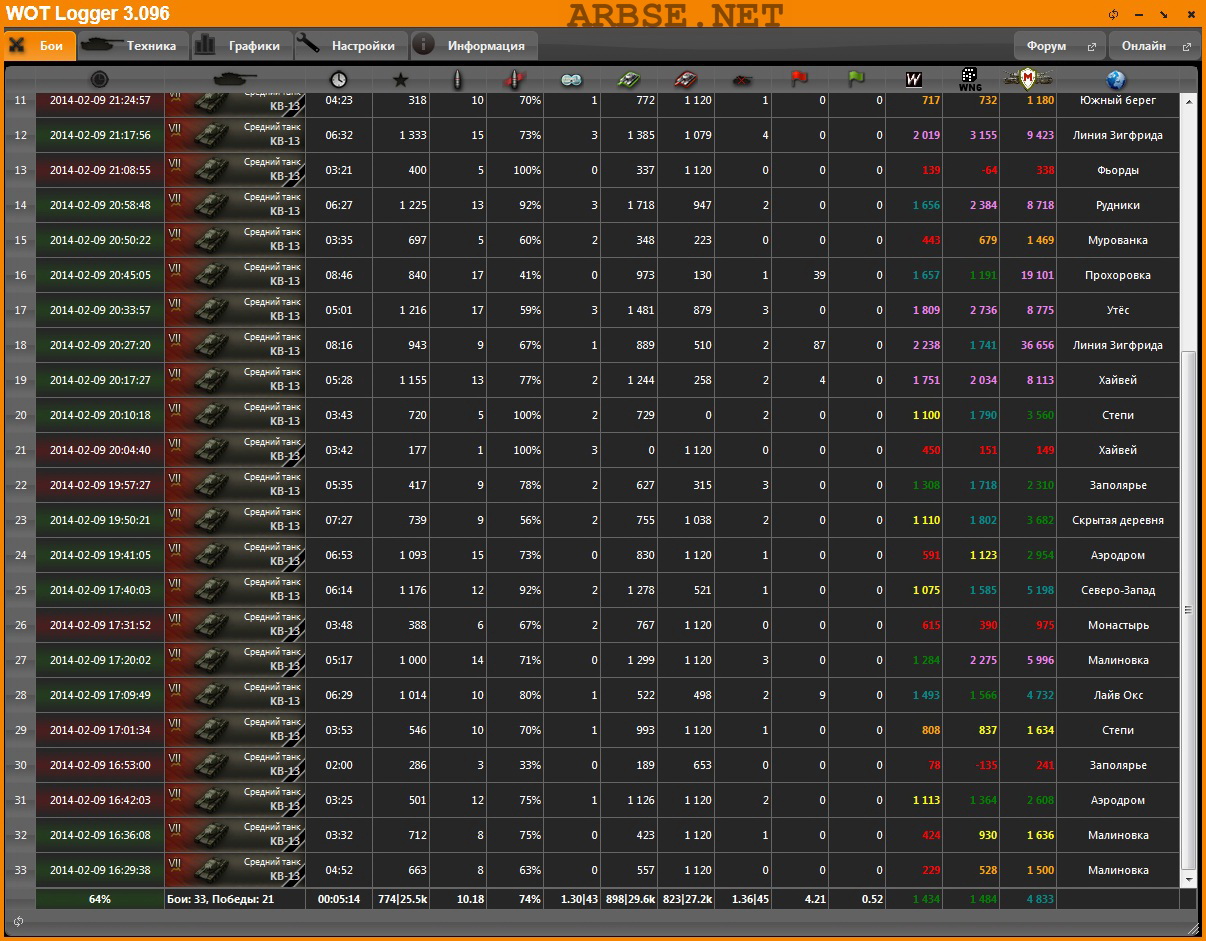Viewport: 1206px width, 941px height.
Task: Click the summary value 898|29.6k
Action: click(630, 899)
